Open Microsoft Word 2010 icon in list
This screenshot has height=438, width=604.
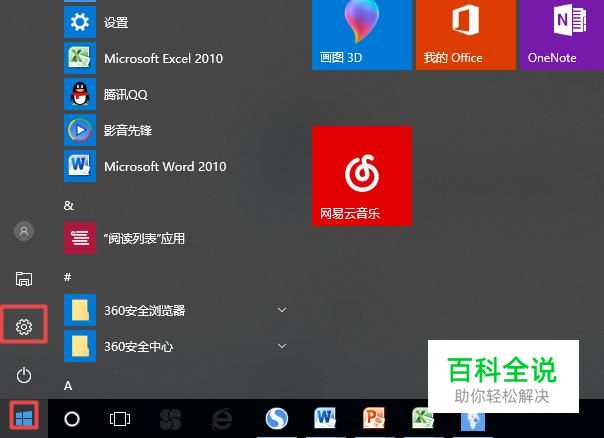tap(80, 166)
